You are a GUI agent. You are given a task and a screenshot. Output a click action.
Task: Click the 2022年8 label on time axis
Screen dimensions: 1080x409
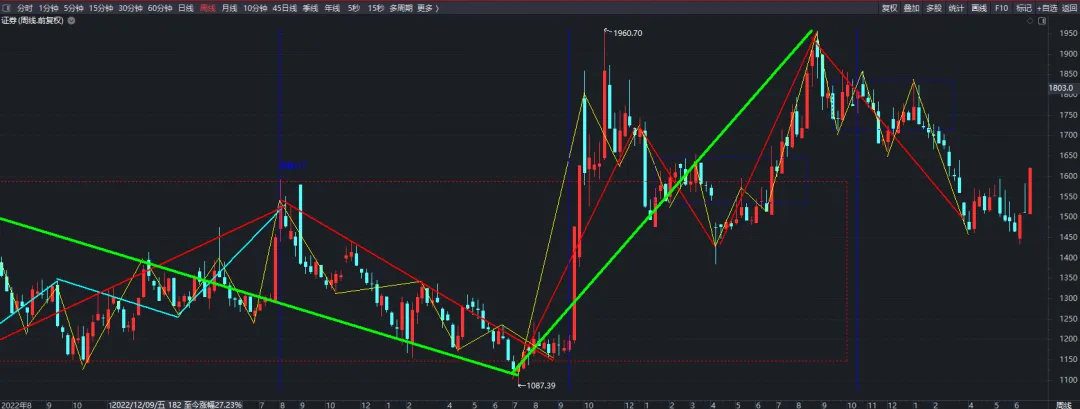tap(17, 405)
